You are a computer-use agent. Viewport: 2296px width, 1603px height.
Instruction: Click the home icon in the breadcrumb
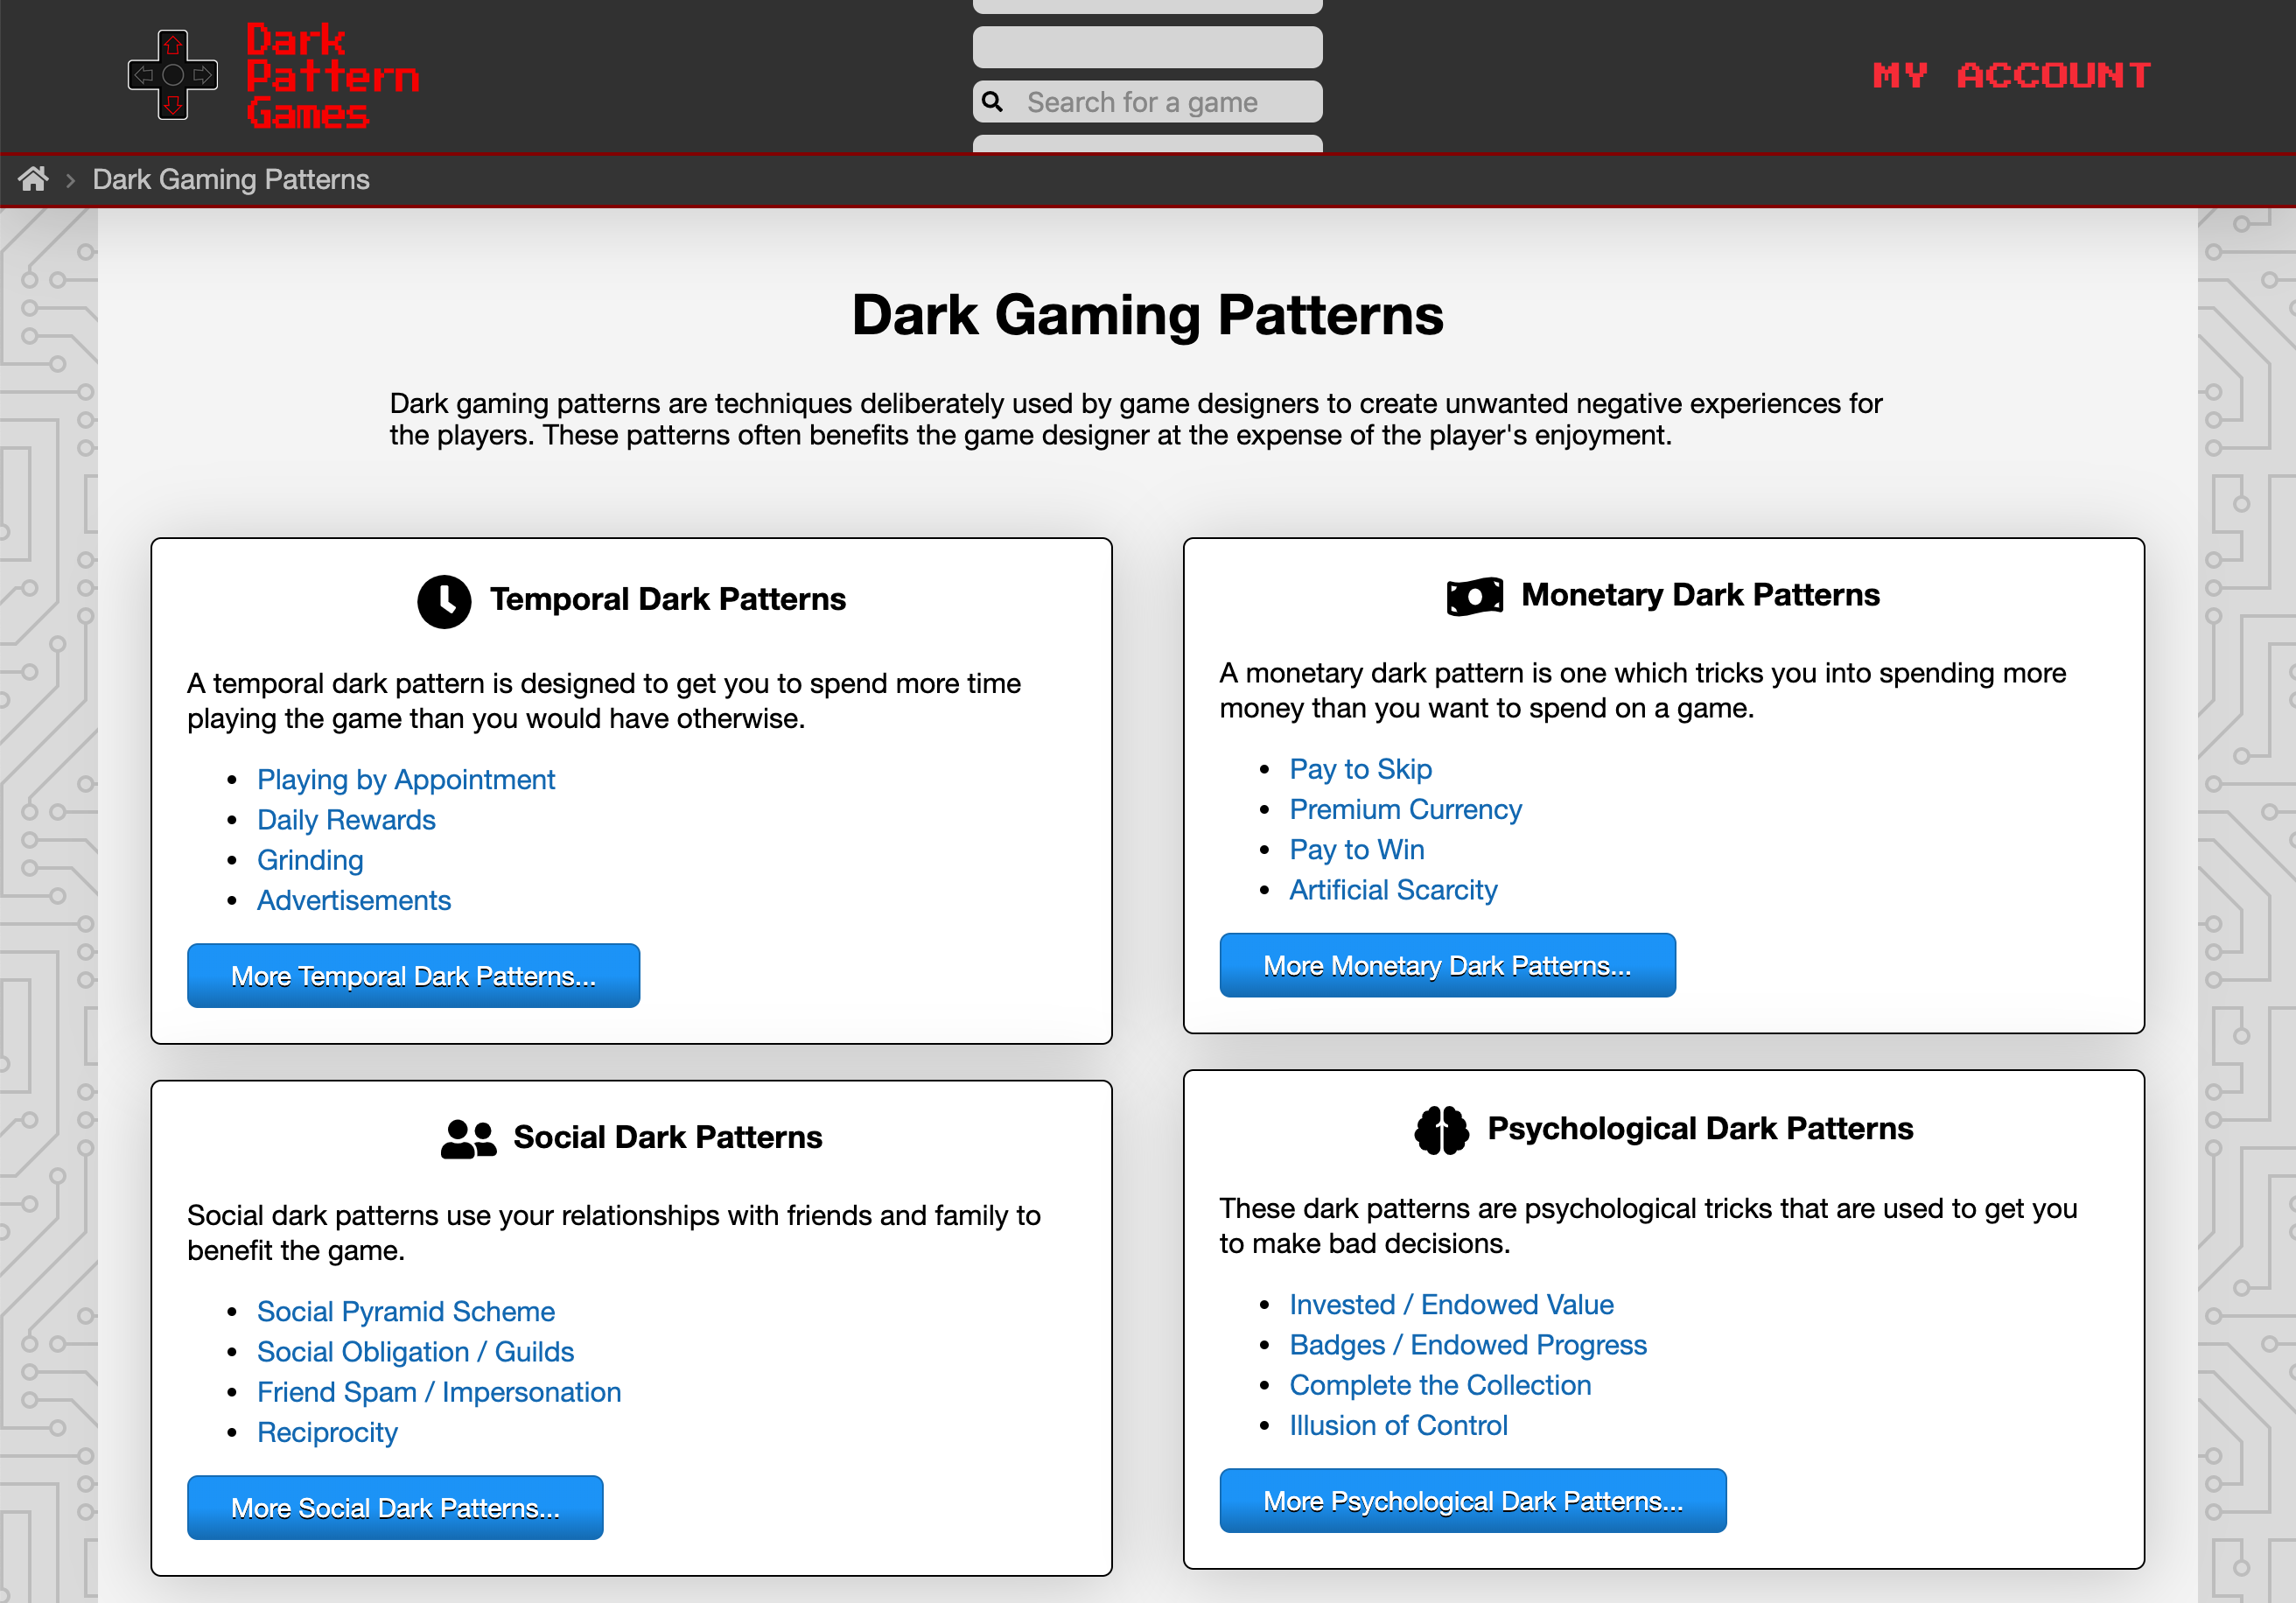tap(34, 179)
